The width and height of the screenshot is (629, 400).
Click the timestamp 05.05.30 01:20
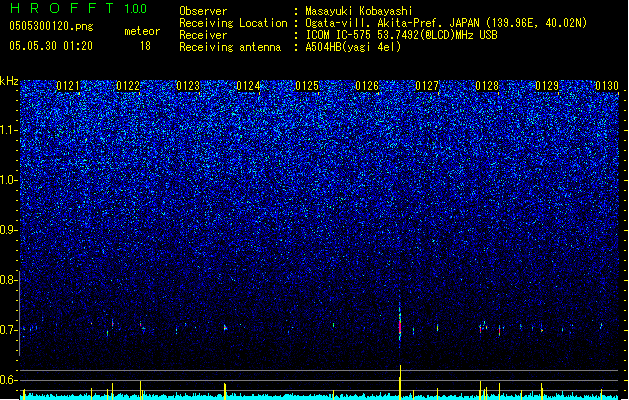point(51,46)
